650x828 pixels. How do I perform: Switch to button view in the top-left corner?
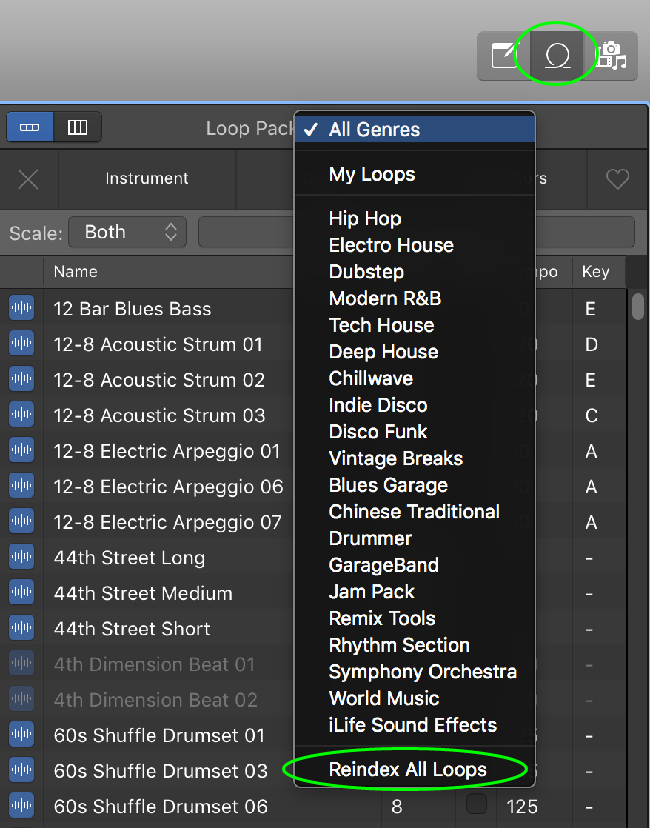pyautogui.click(x=29, y=127)
